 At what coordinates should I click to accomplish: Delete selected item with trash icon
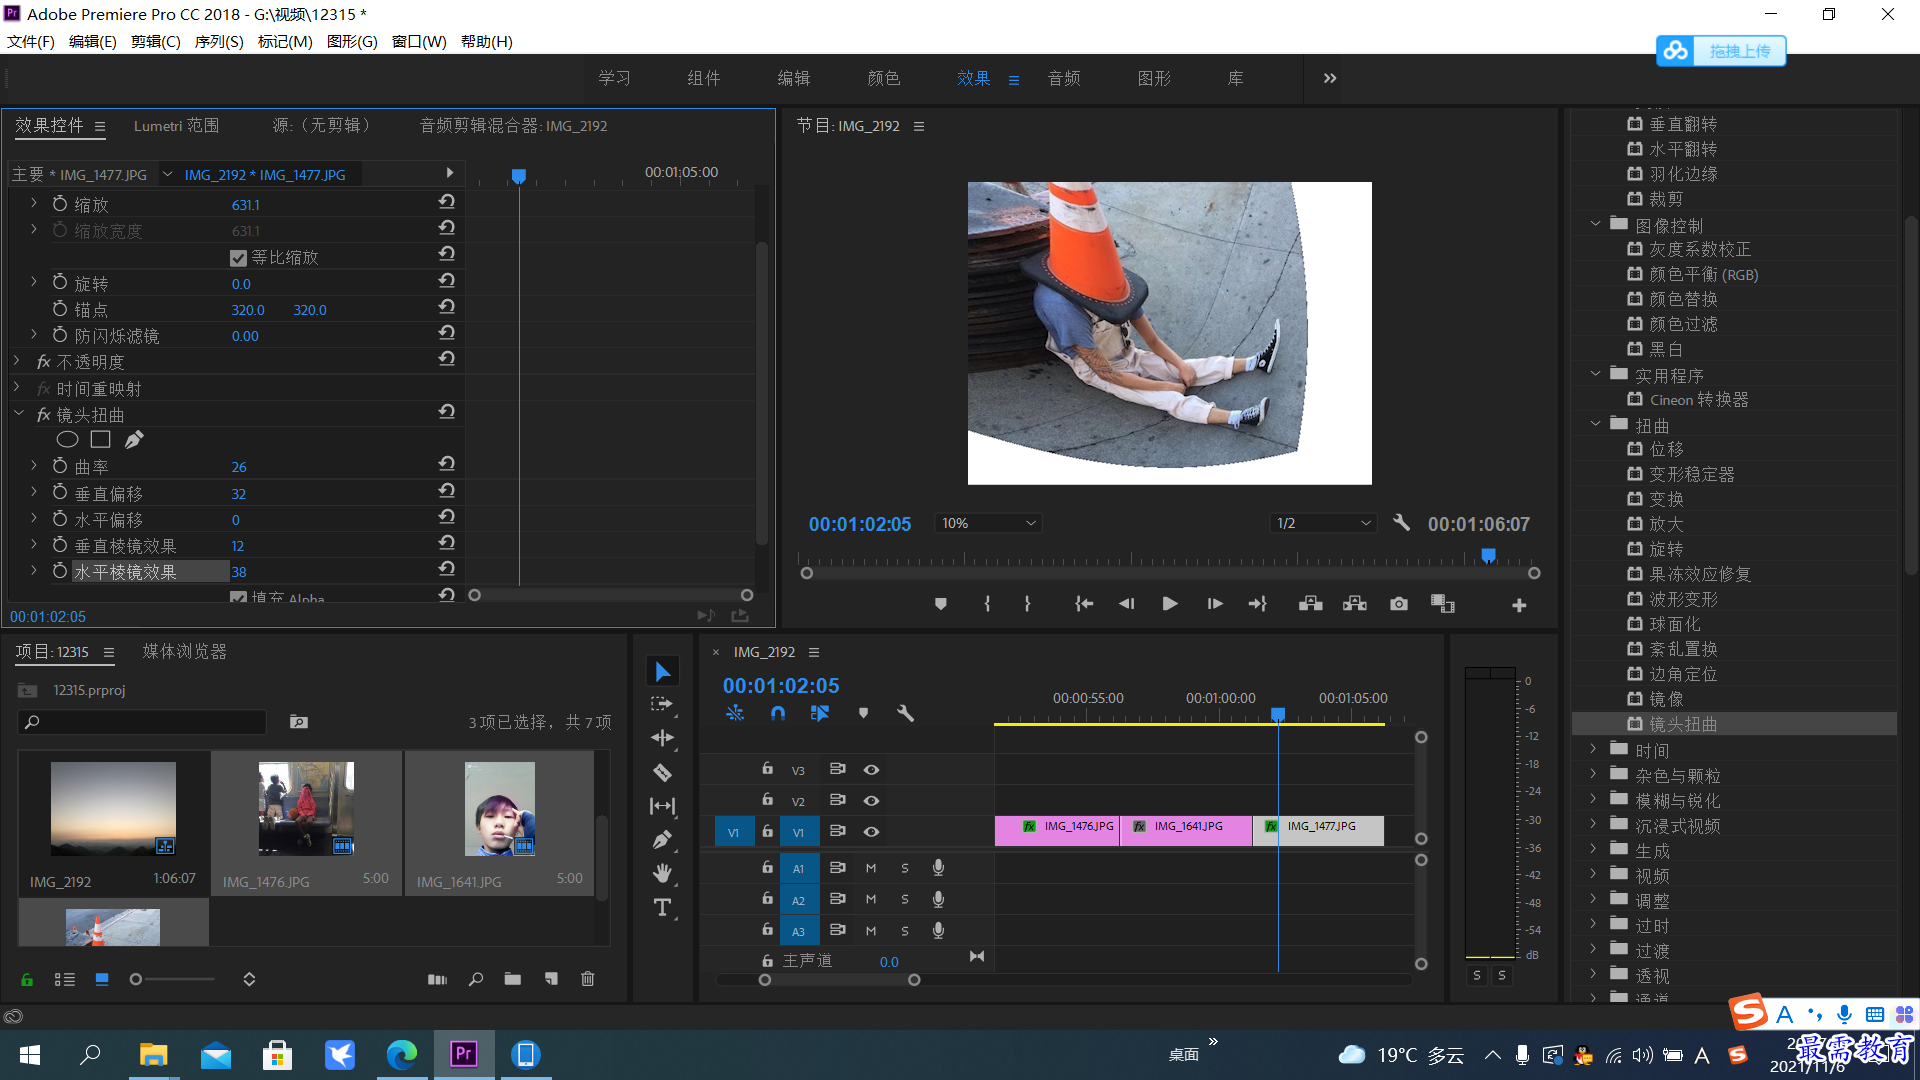click(x=588, y=979)
